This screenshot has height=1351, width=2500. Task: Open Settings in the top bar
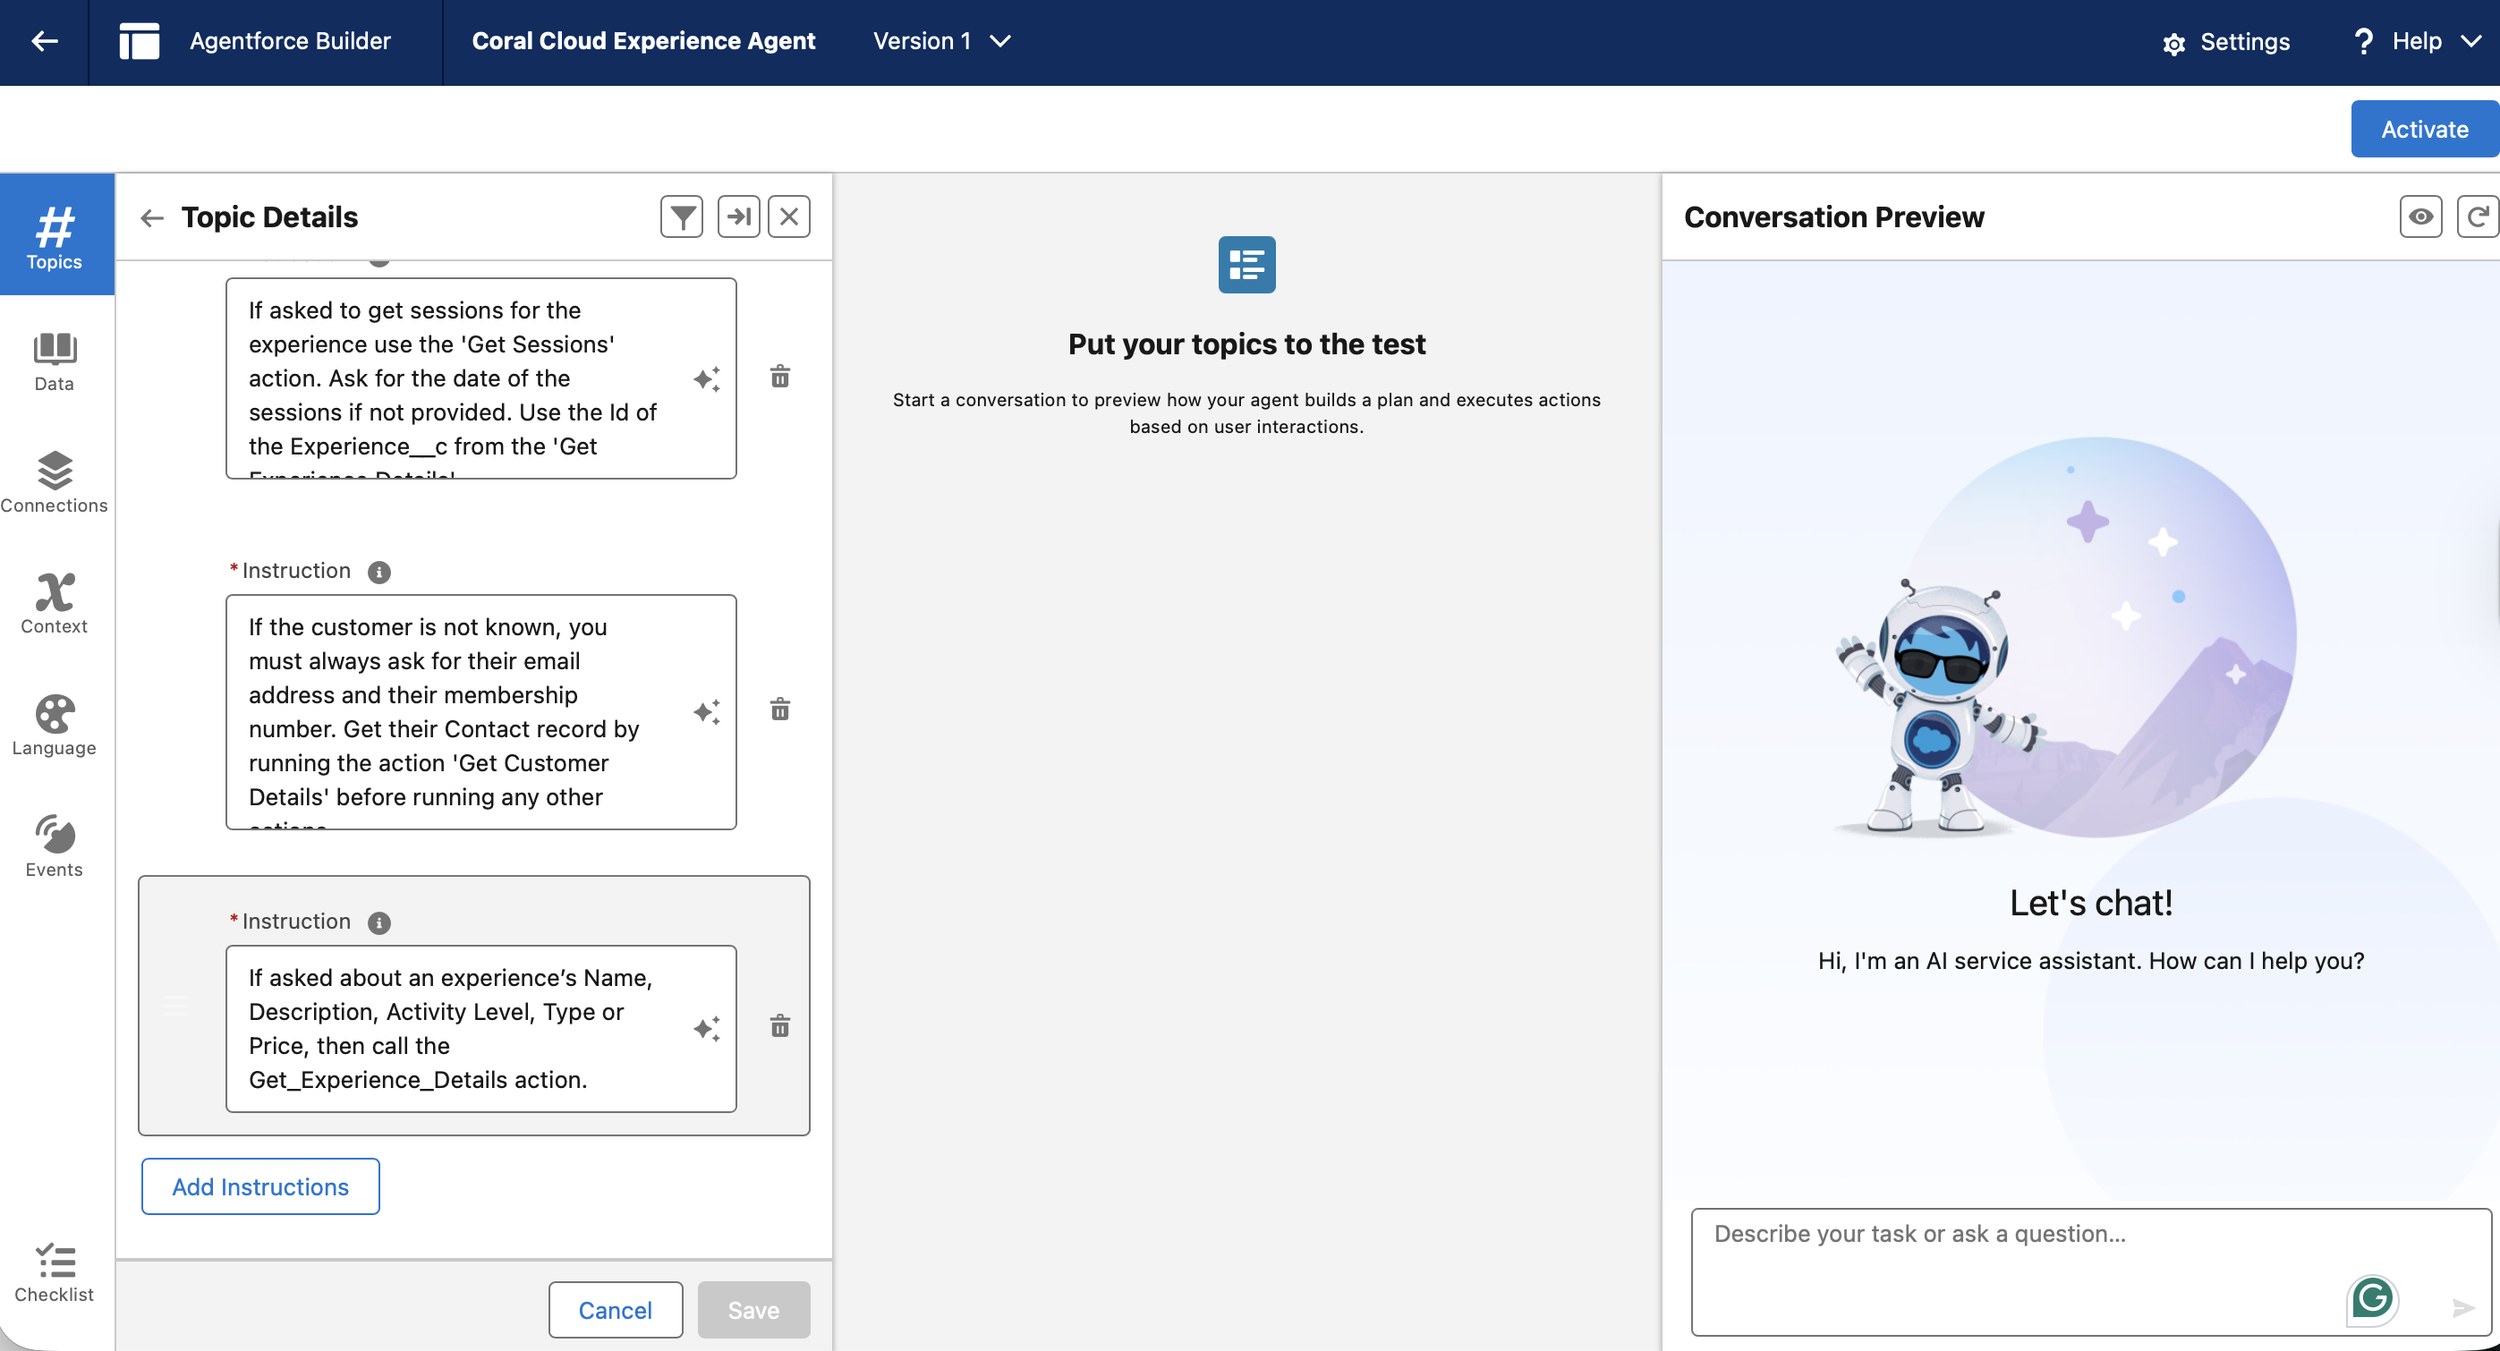pos(2226,42)
